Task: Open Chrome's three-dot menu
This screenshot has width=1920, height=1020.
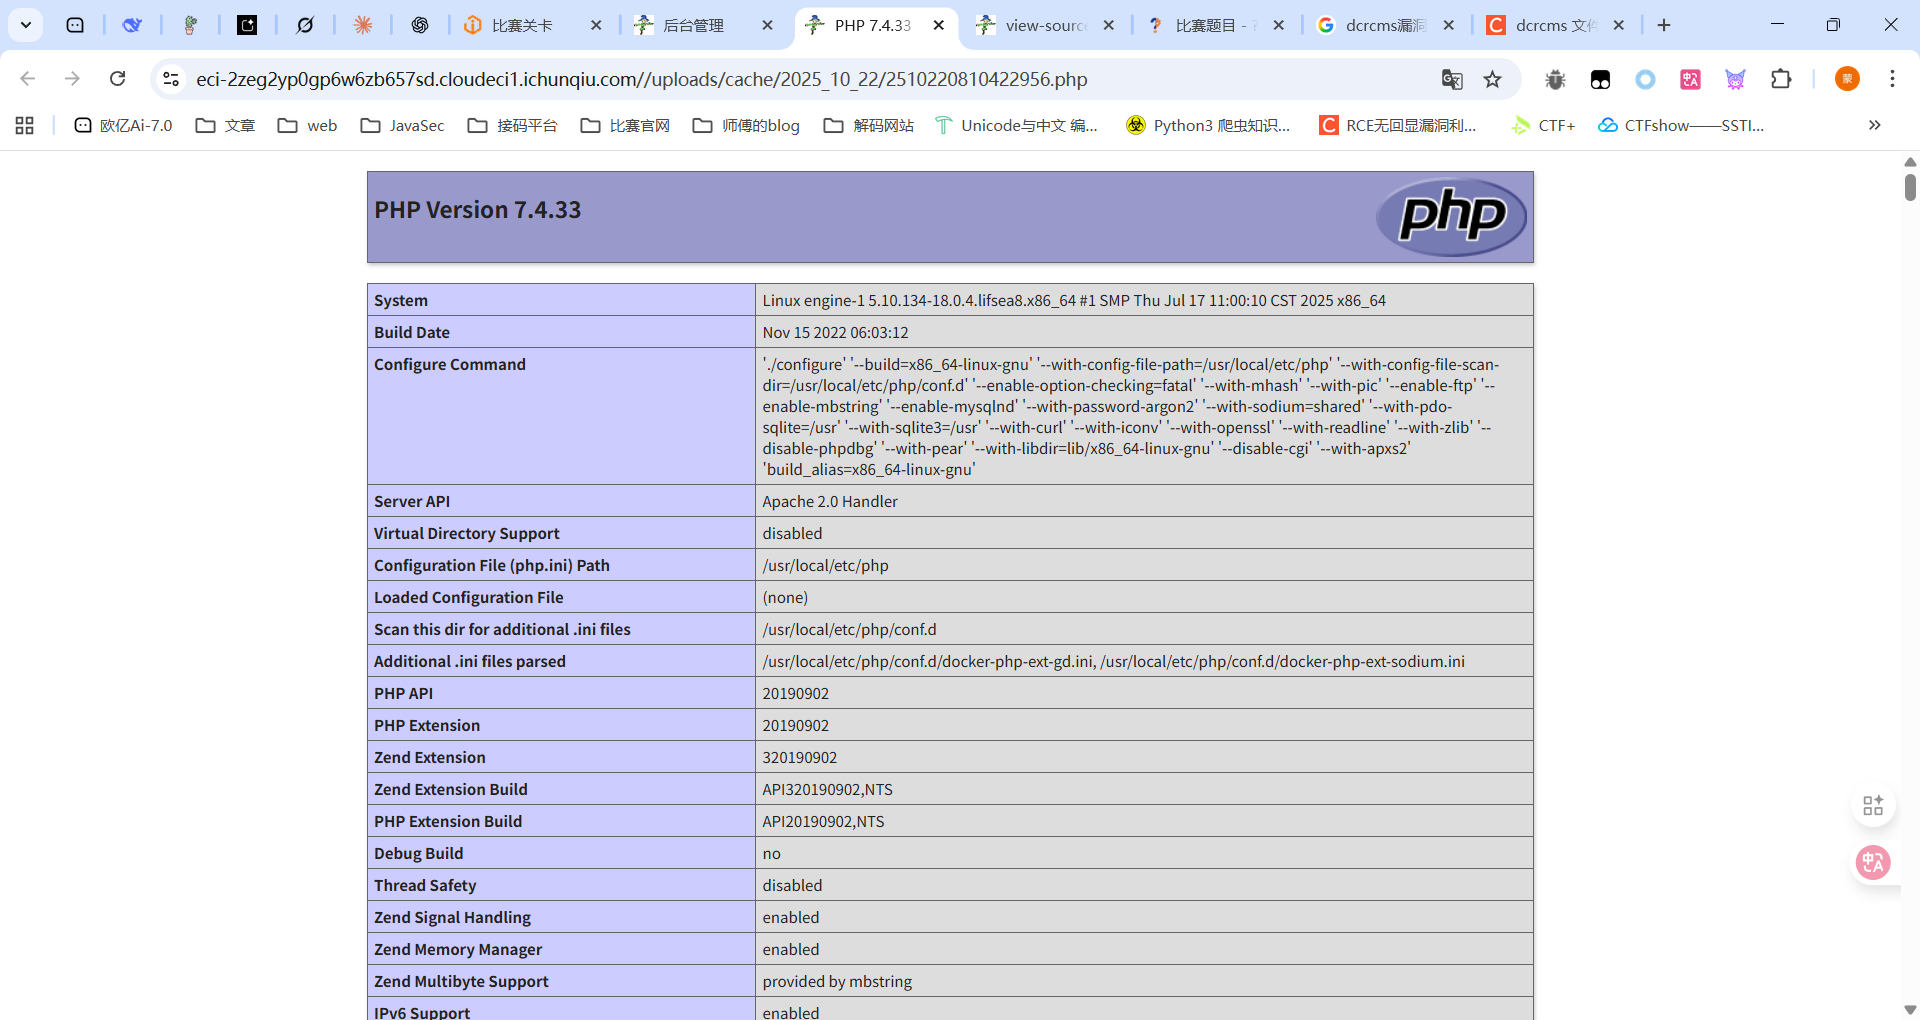Action: (1892, 79)
